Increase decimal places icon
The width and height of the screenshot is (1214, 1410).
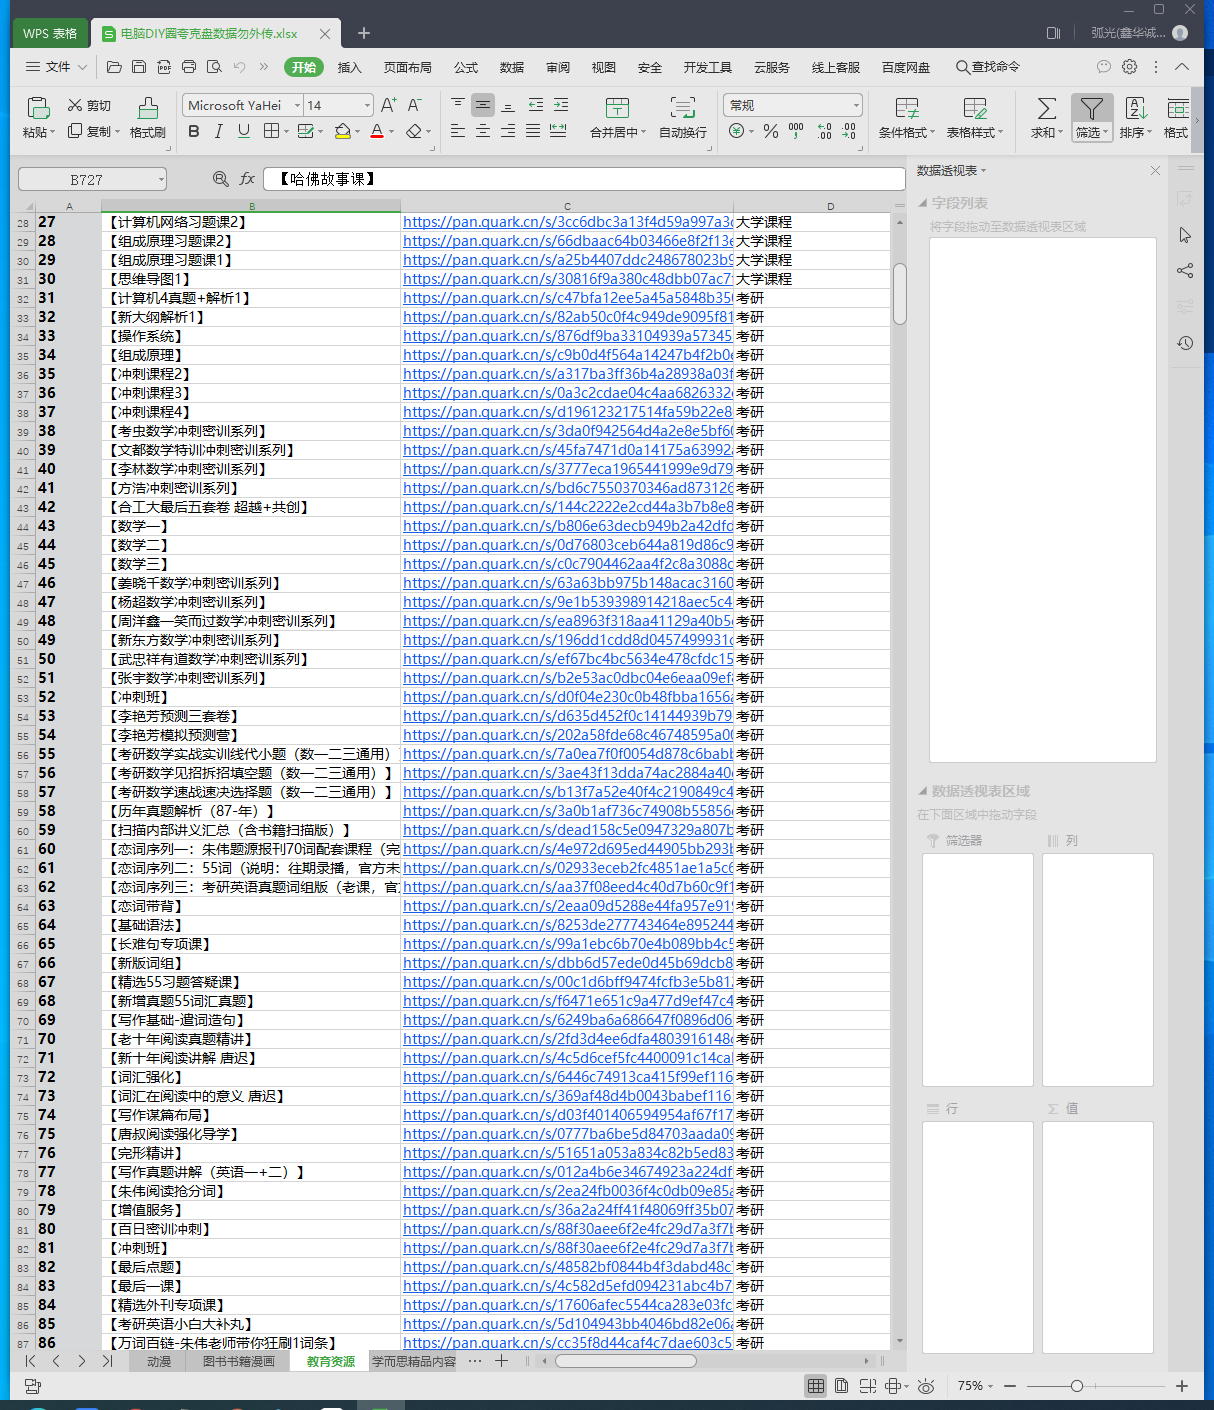[824, 131]
